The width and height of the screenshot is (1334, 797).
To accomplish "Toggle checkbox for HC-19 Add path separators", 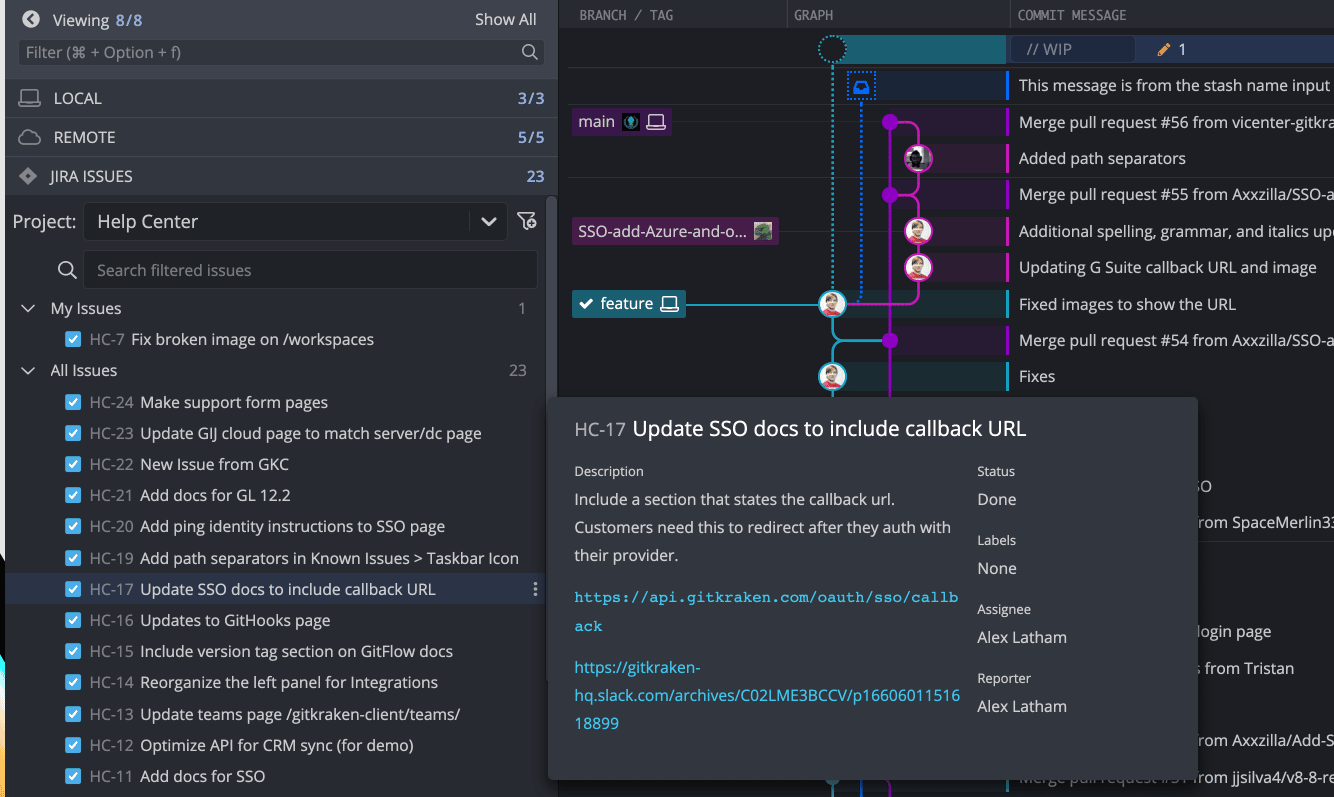I will click(x=72, y=558).
